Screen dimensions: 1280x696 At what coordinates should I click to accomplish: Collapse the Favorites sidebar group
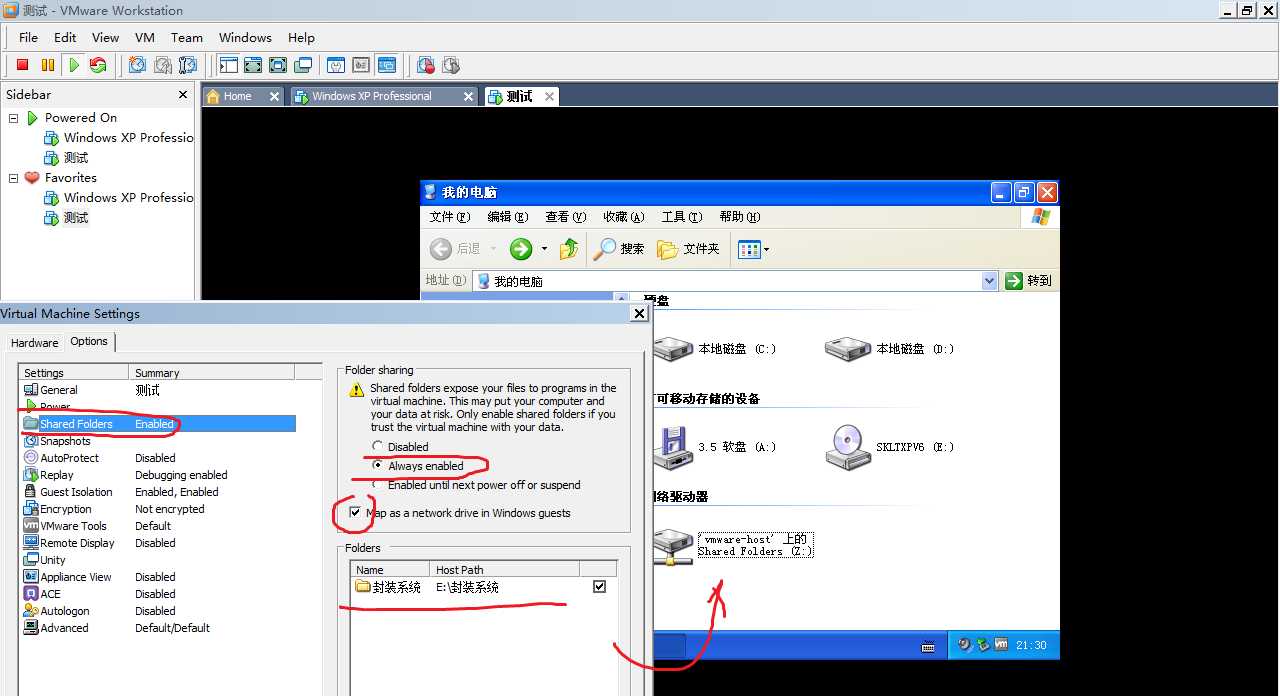pyautogui.click(x=14, y=178)
